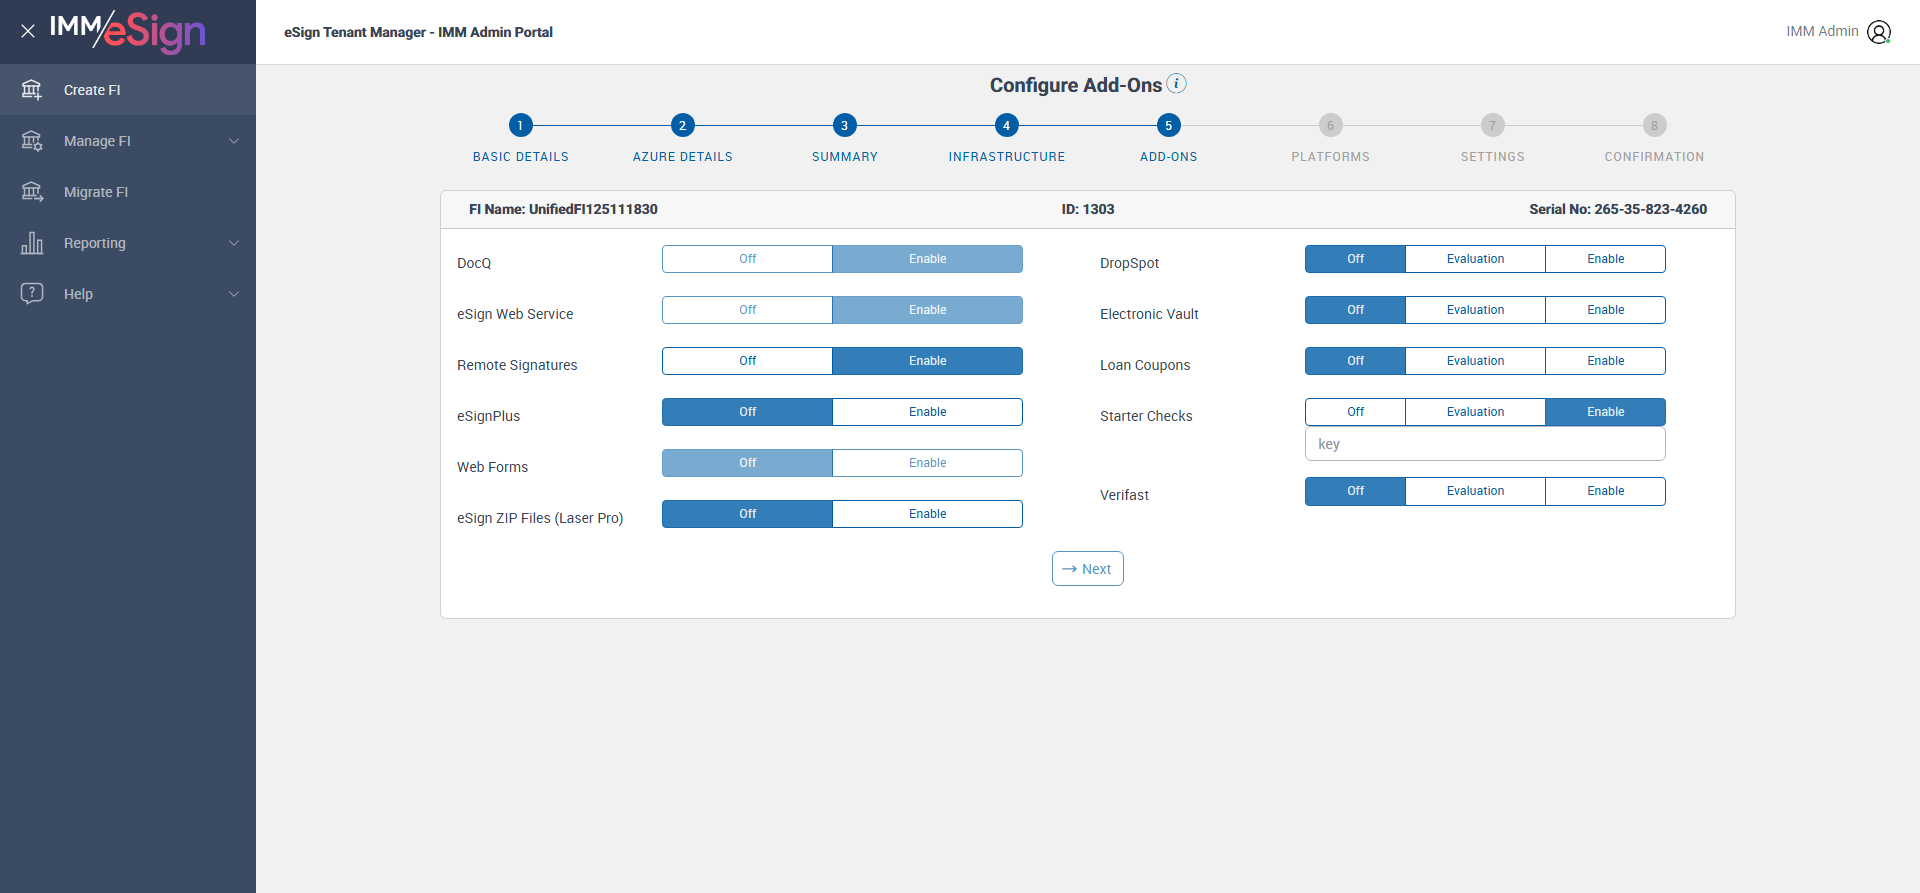Click the IMM Admin username text
Image resolution: width=1920 pixels, height=893 pixels.
click(x=1822, y=31)
